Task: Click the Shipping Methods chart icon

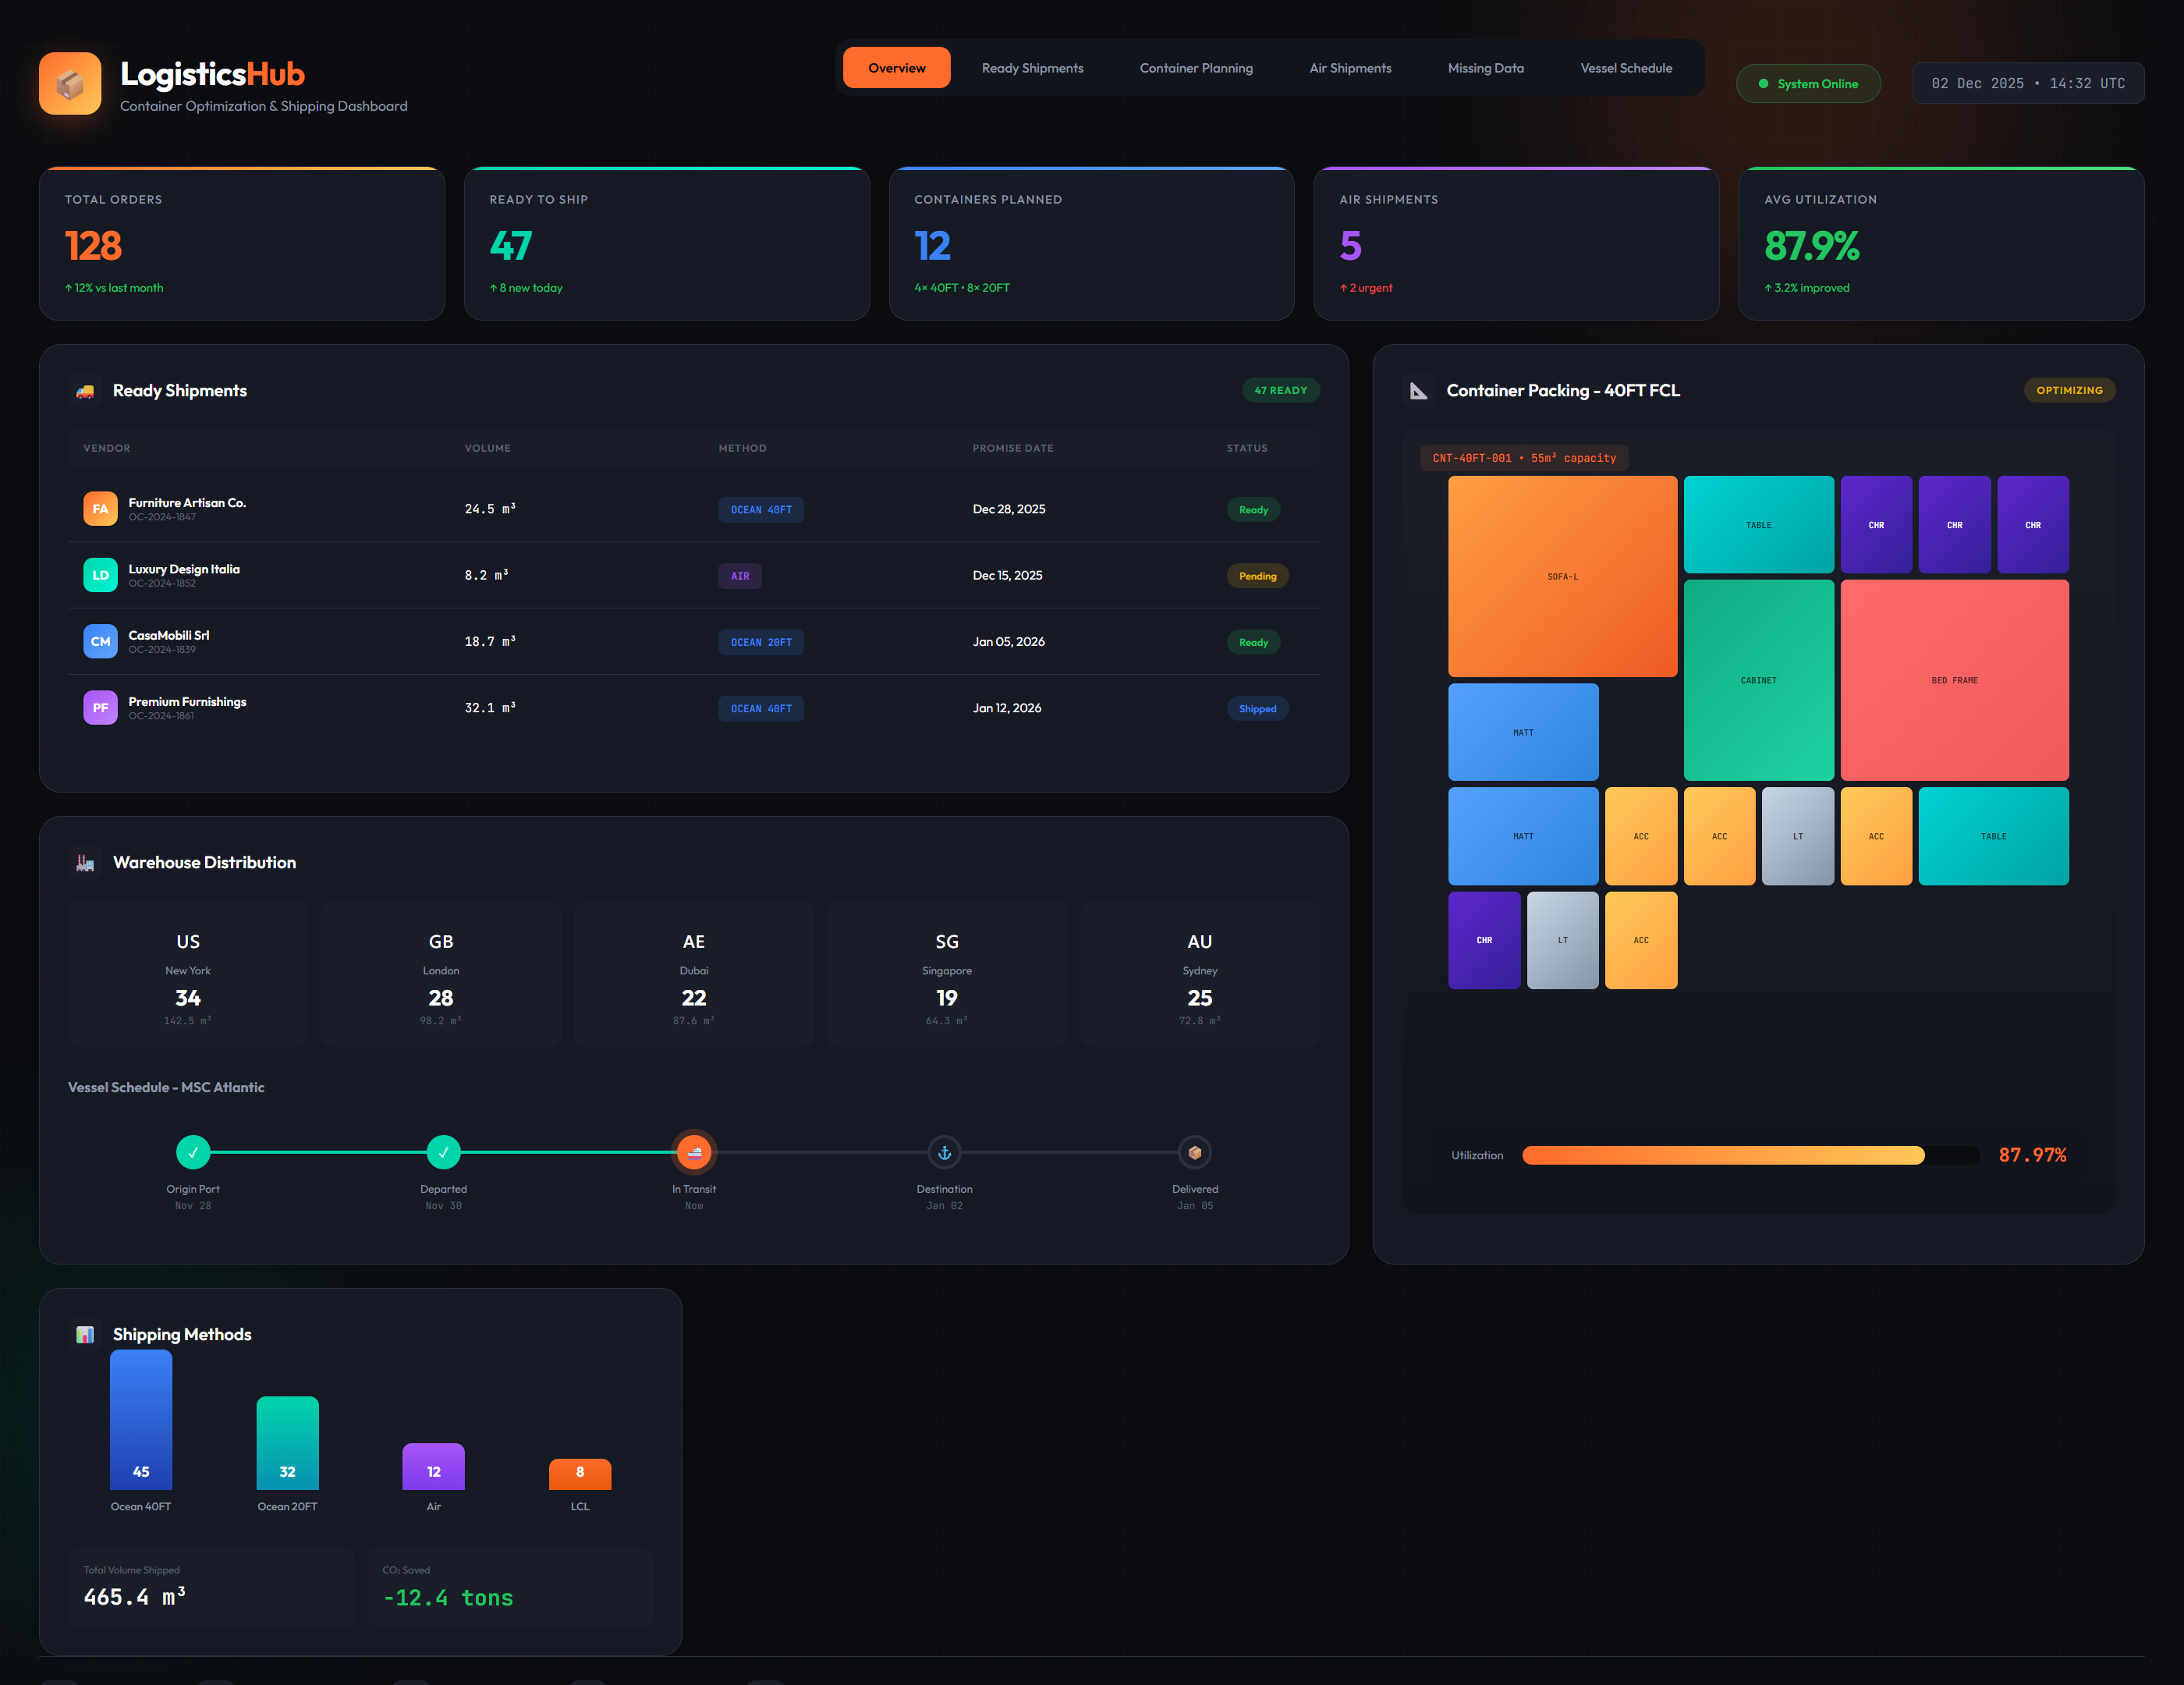Action: (85, 1335)
